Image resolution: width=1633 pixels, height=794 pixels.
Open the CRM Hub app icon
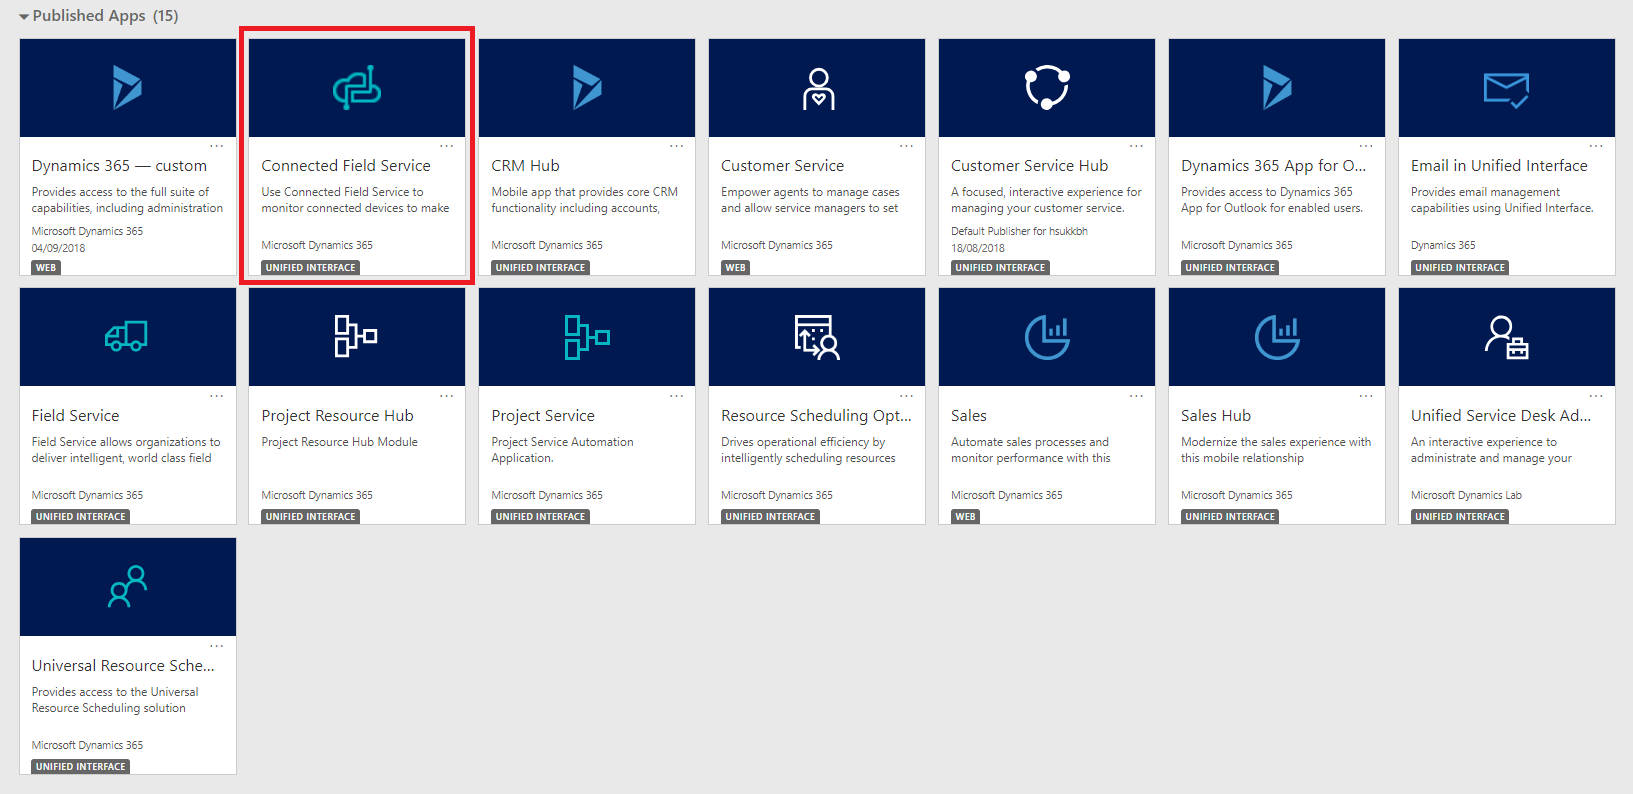[587, 88]
